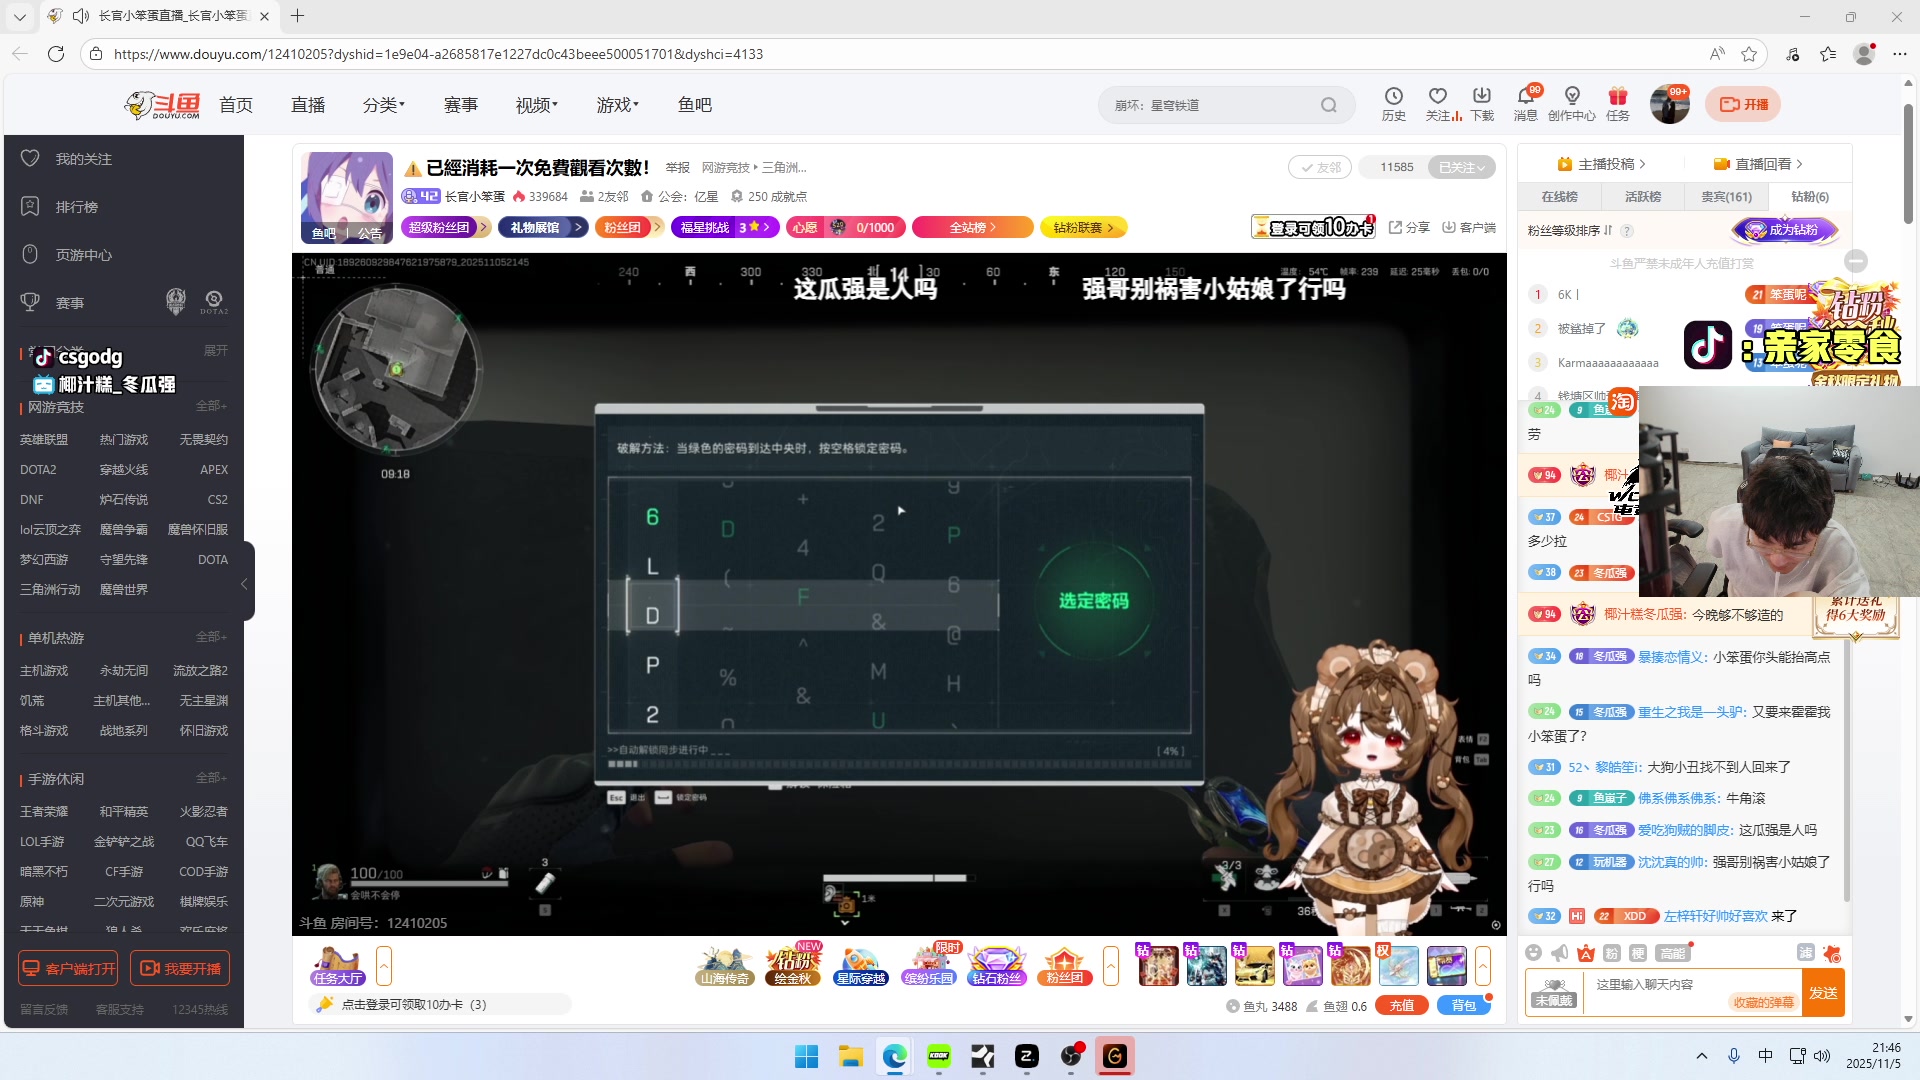
Task: Open the 消息 notification bell
Action: 1525,97
